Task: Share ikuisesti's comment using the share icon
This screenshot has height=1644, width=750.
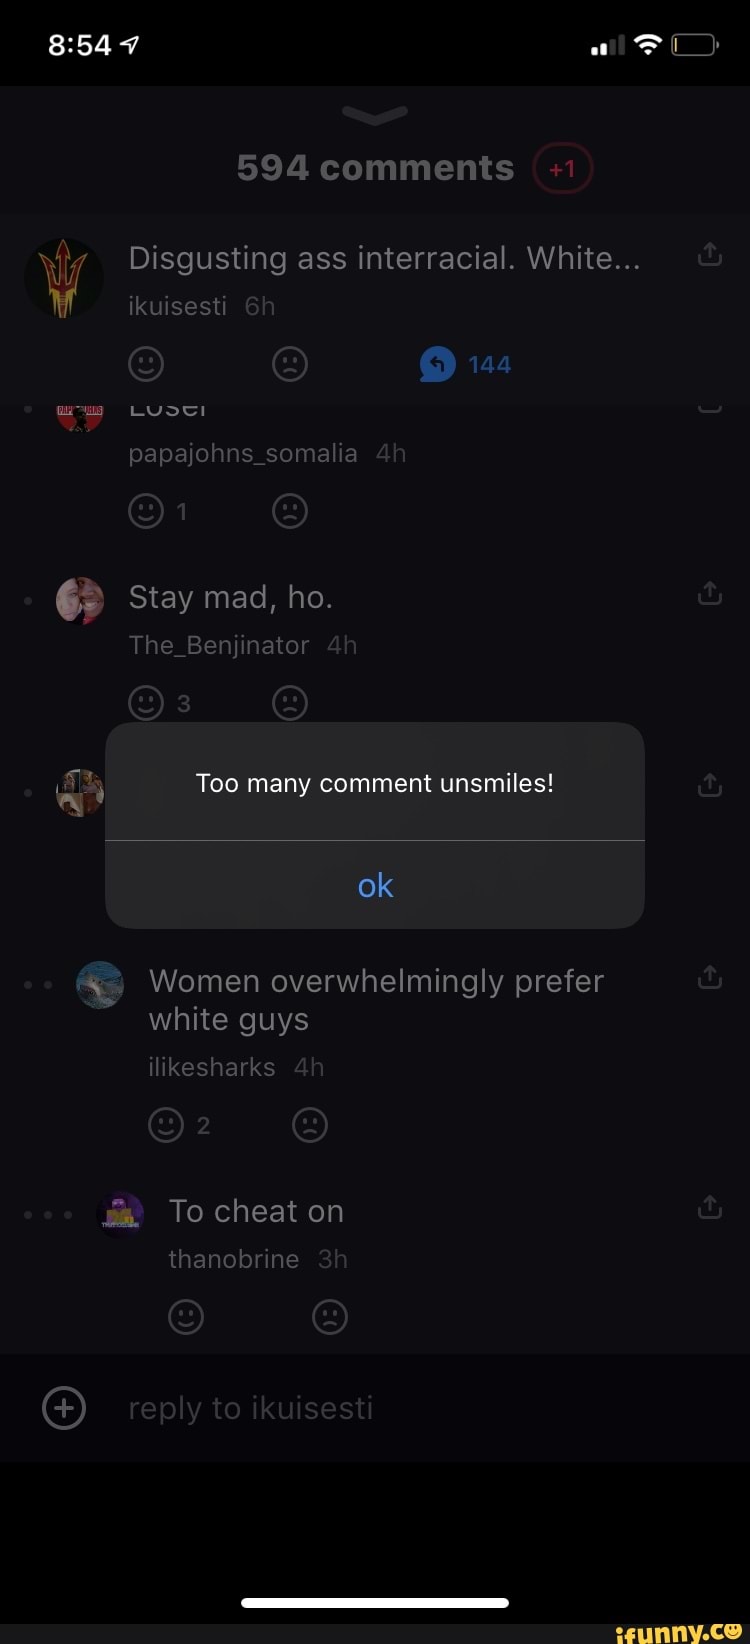Action: pyautogui.click(x=709, y=255)
